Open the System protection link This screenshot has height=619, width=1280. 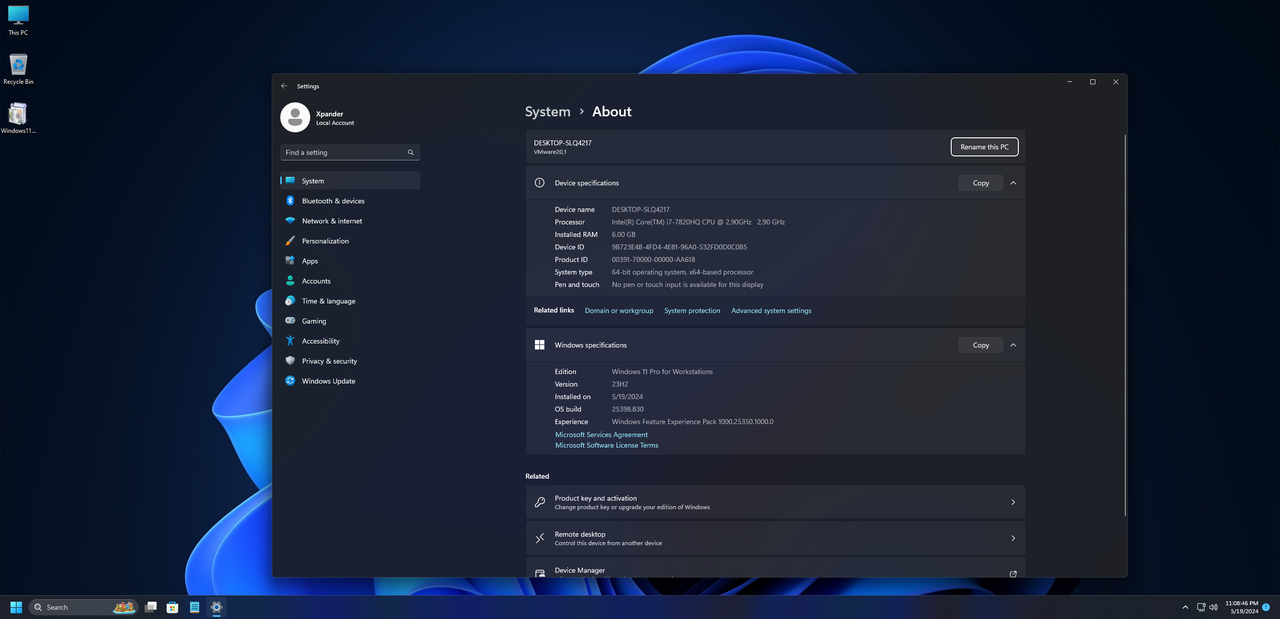692,311
